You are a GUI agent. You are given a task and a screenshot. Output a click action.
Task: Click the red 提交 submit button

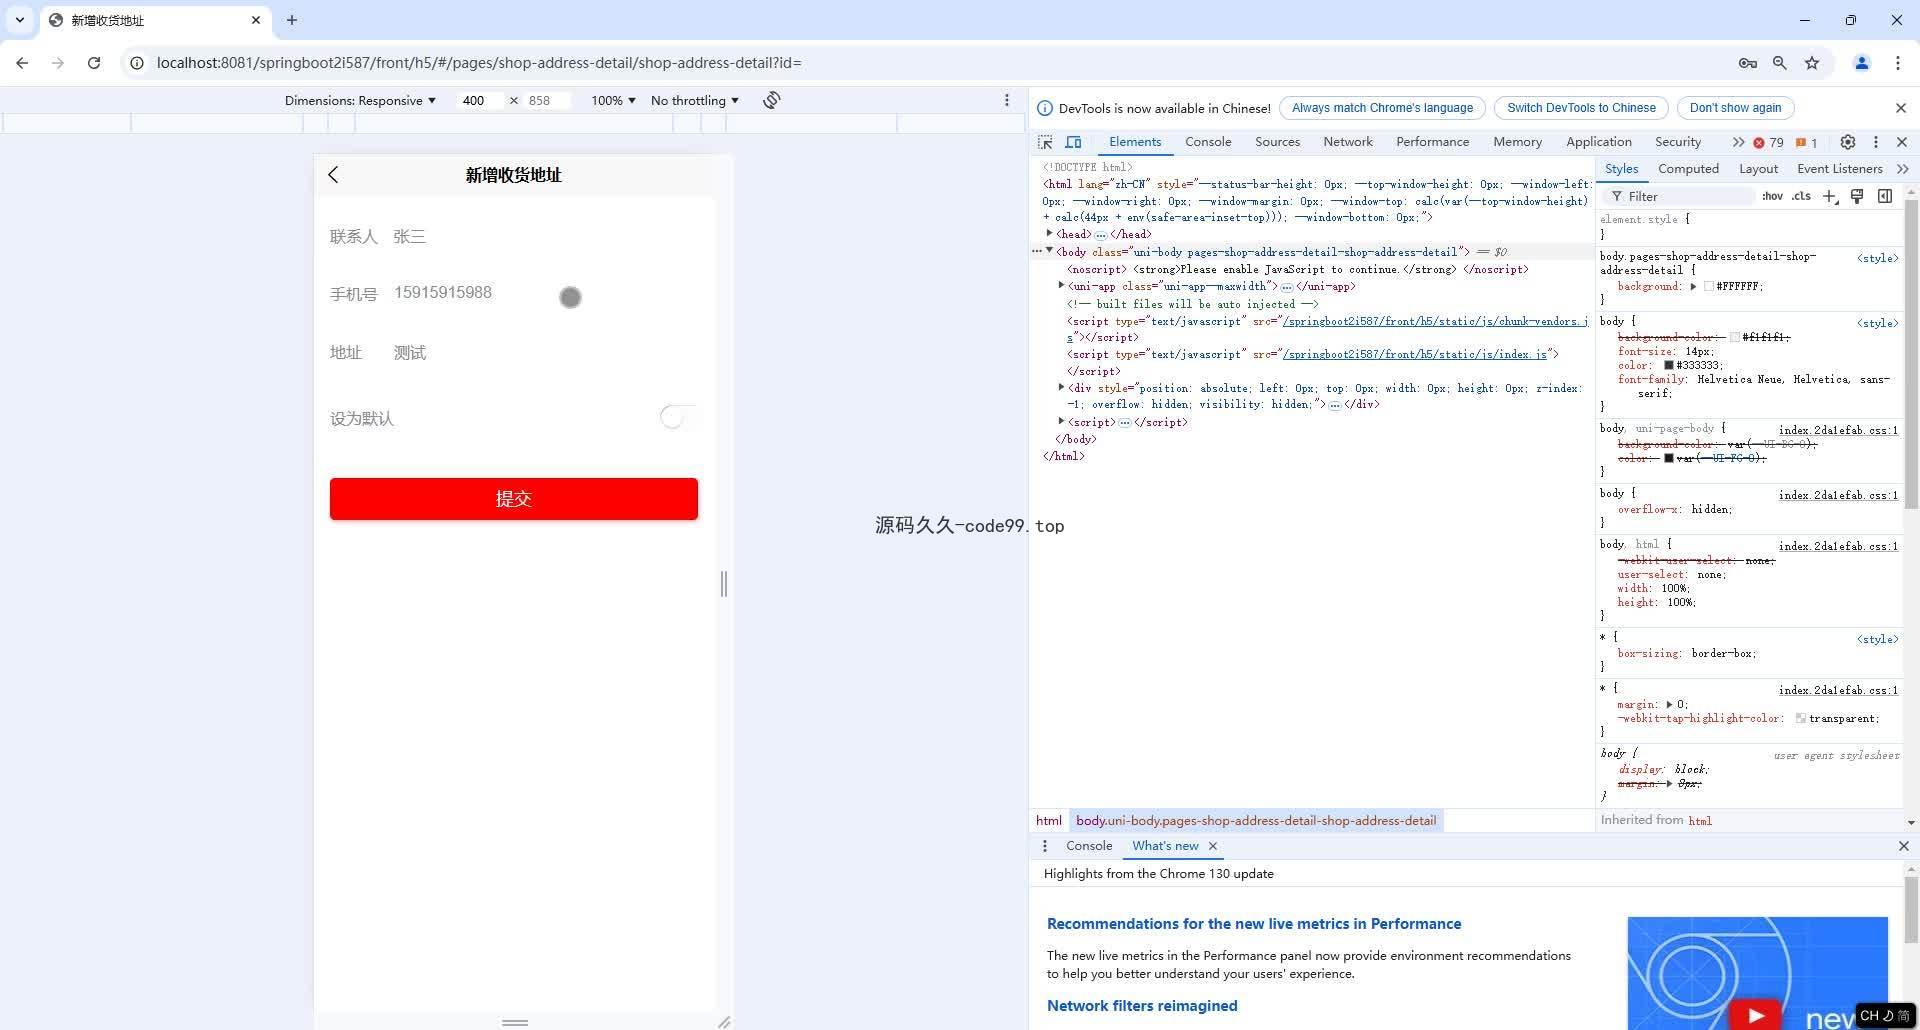pyautogui.click(x=514, y=499)
